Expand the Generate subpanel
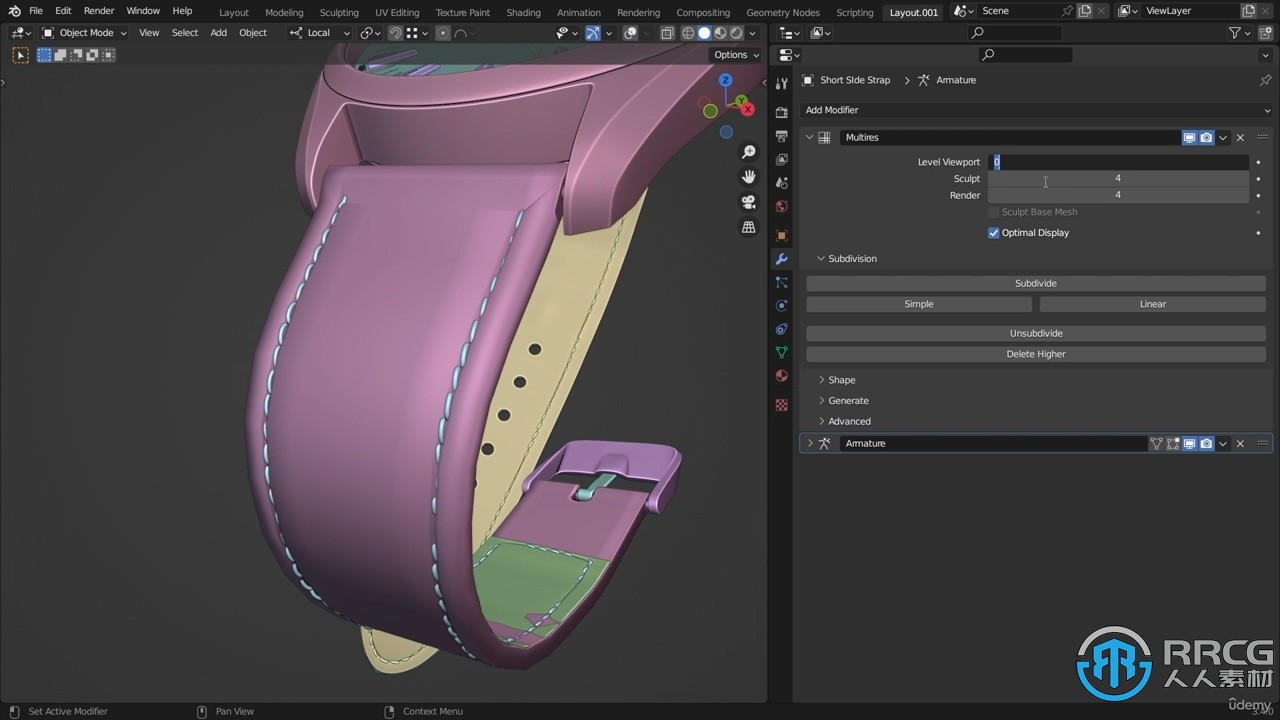 pyautogui.click(x=821, y=401)
